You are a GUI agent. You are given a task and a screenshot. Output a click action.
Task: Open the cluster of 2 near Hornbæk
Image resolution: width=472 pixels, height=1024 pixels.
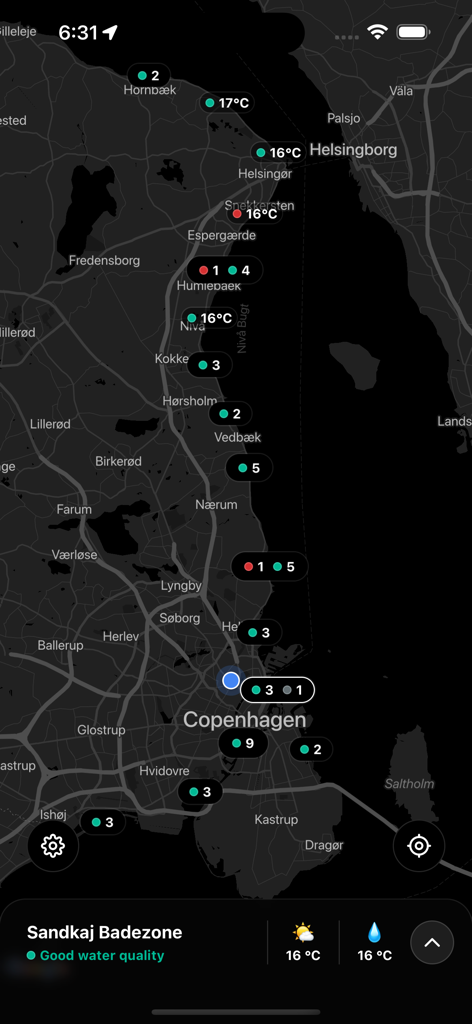(x=149, y=75)
